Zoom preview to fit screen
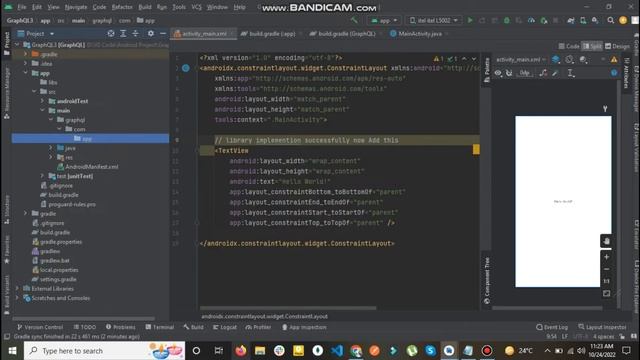The width and height of the screenshot is (640, 360). tap(607, 293)
